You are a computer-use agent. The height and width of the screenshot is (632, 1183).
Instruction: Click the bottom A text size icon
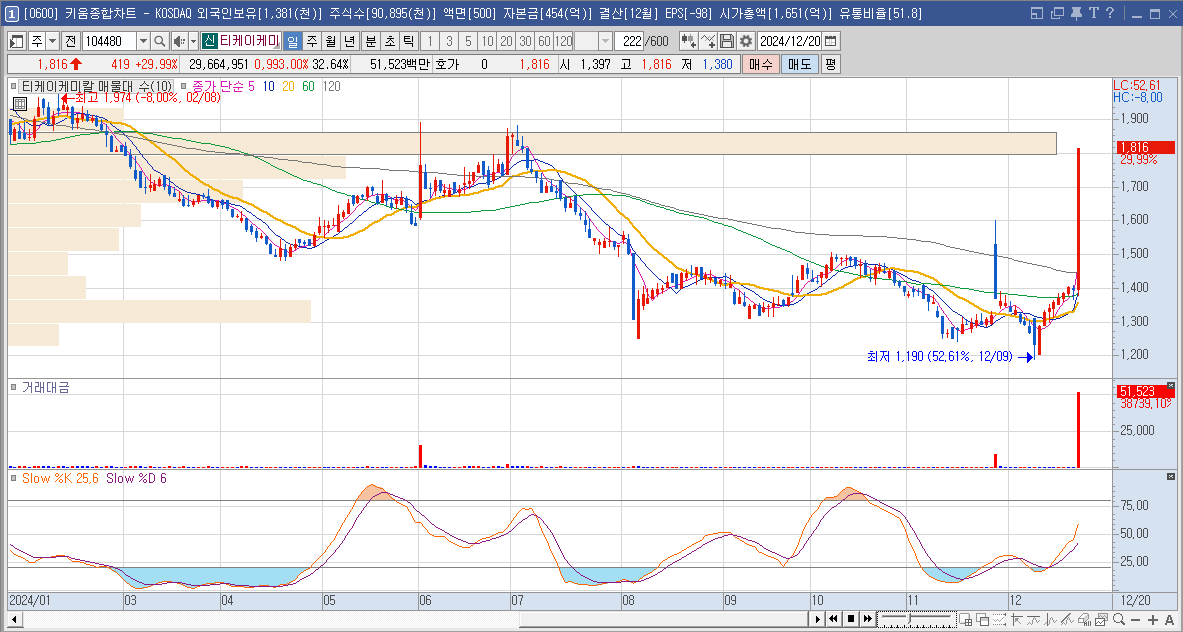click(1169, 619)
